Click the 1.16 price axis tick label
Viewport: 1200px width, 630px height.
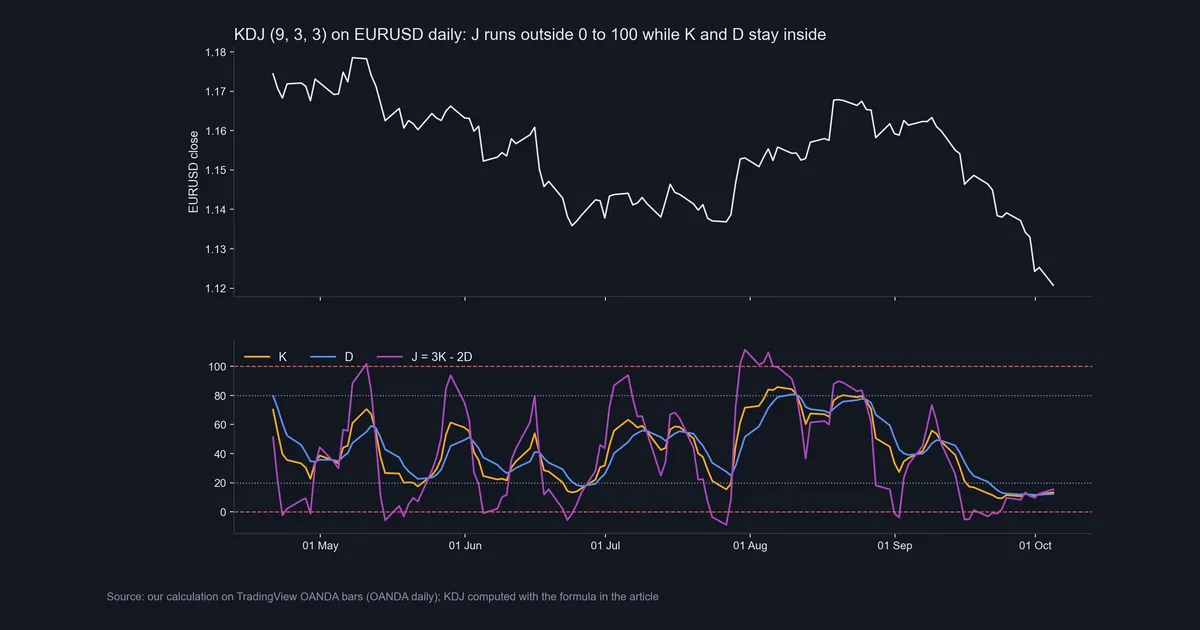(x=215, y=131)
